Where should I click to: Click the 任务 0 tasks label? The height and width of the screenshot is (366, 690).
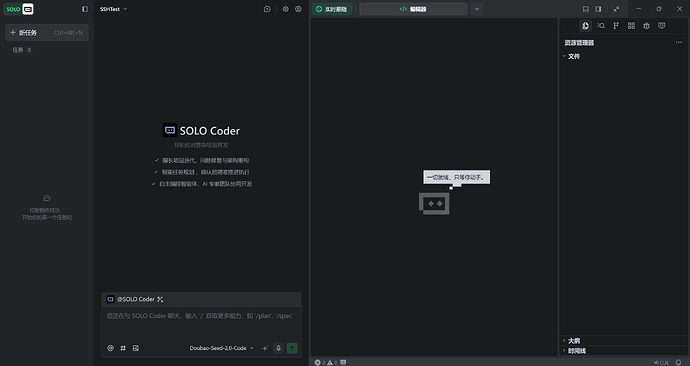coord(22,50)
